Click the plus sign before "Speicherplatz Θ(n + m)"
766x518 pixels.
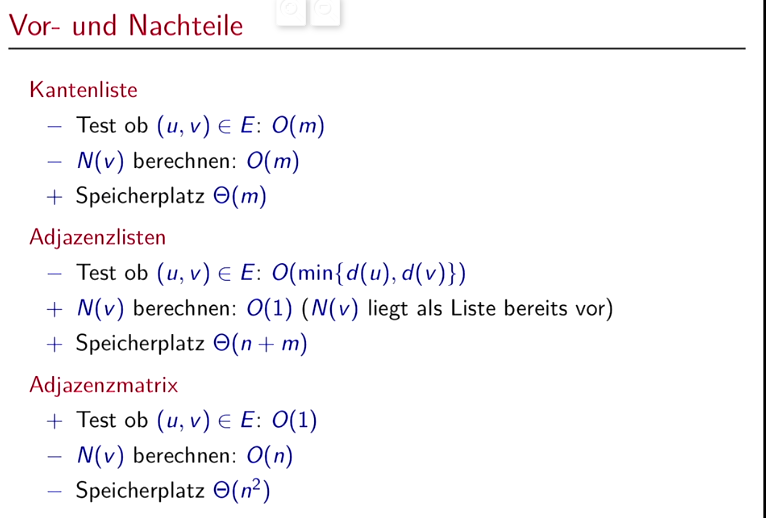click(x=54, y=345)
